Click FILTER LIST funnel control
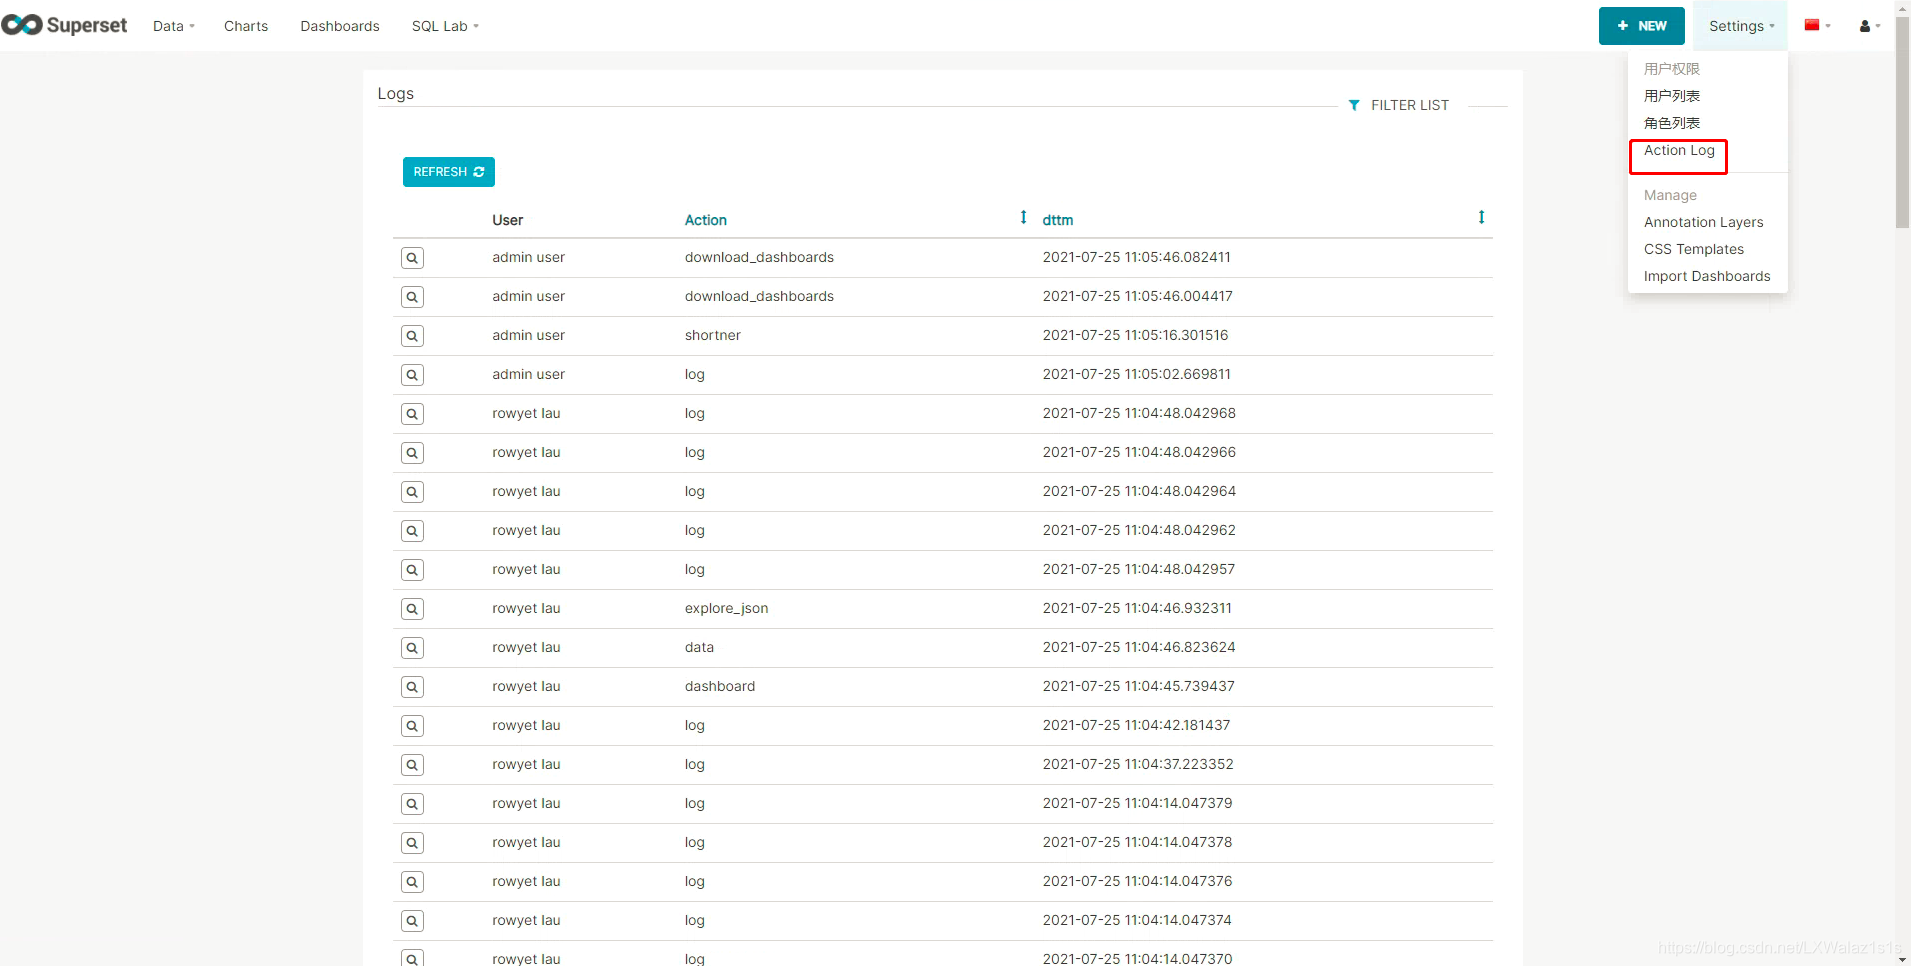The width and height of the screenshot is (1911, 966). (1399, 105)
